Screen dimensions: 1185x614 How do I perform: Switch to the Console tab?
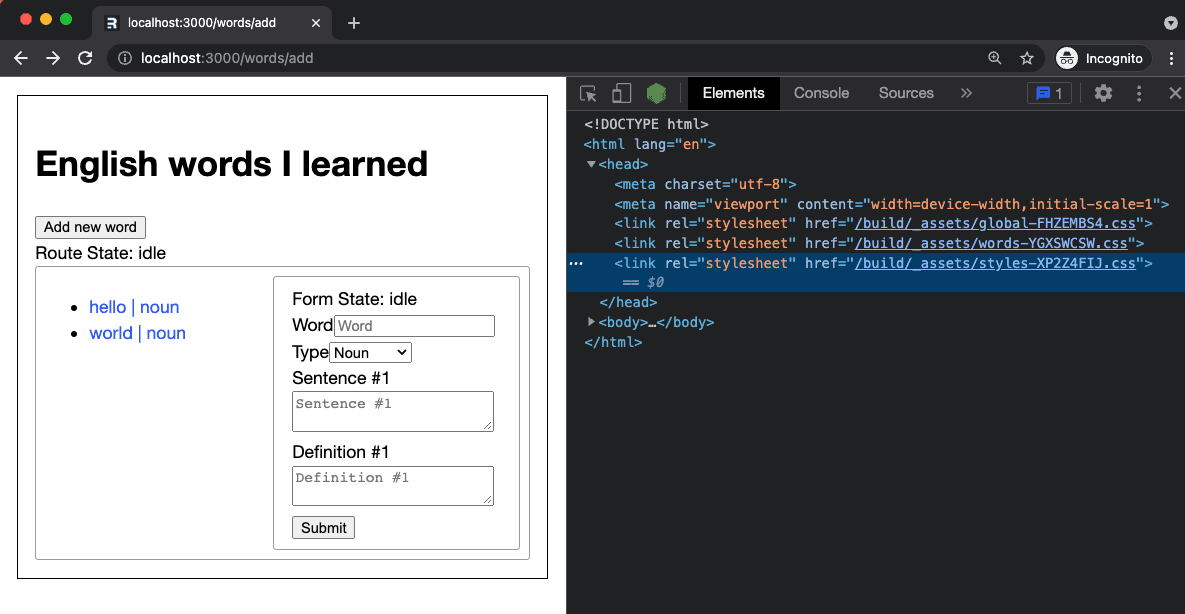tap(820, 93)
